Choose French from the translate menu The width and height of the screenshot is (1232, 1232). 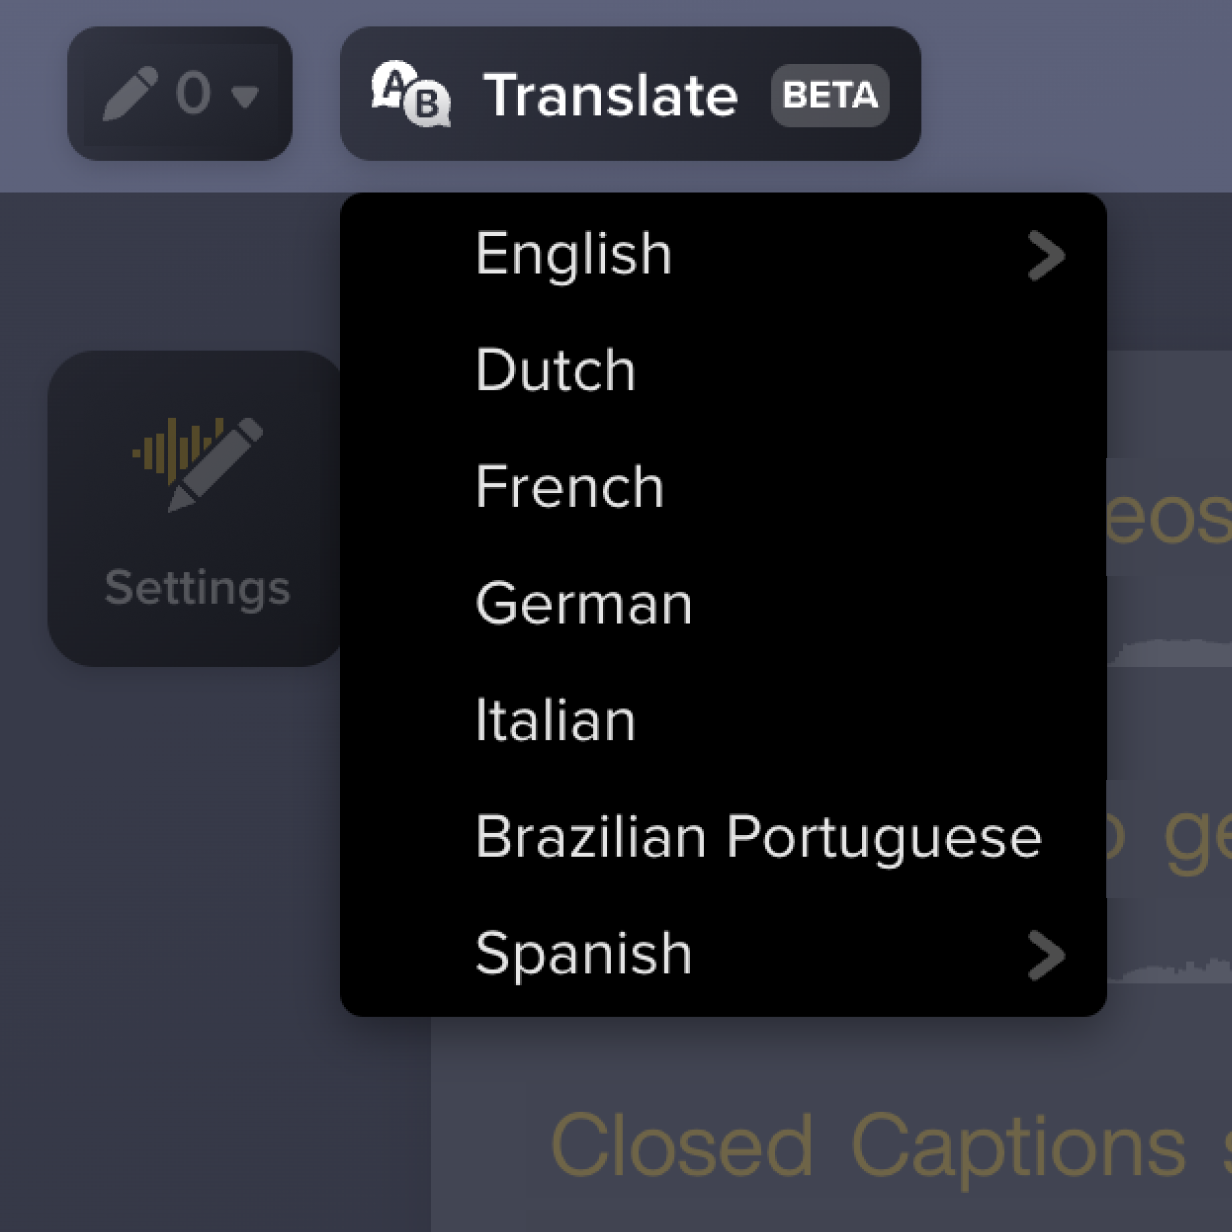pos(569,487)
